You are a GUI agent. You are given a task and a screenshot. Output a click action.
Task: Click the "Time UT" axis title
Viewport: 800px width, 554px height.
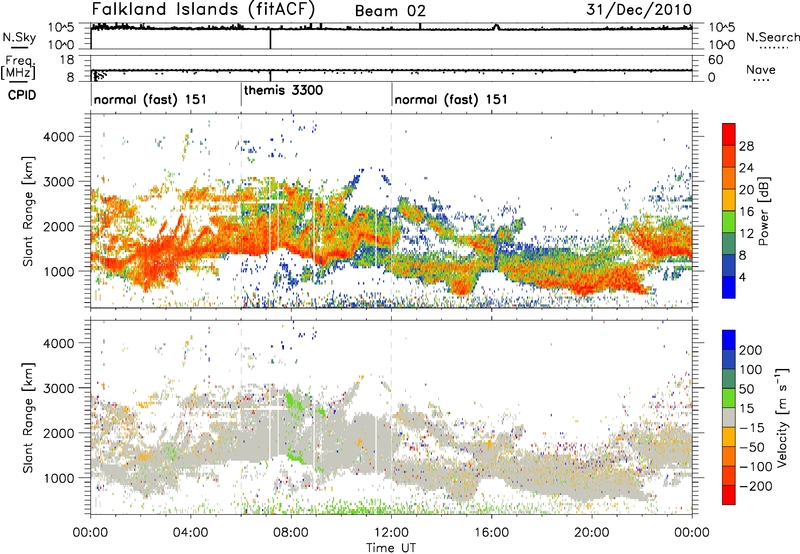tap(391, 548)
